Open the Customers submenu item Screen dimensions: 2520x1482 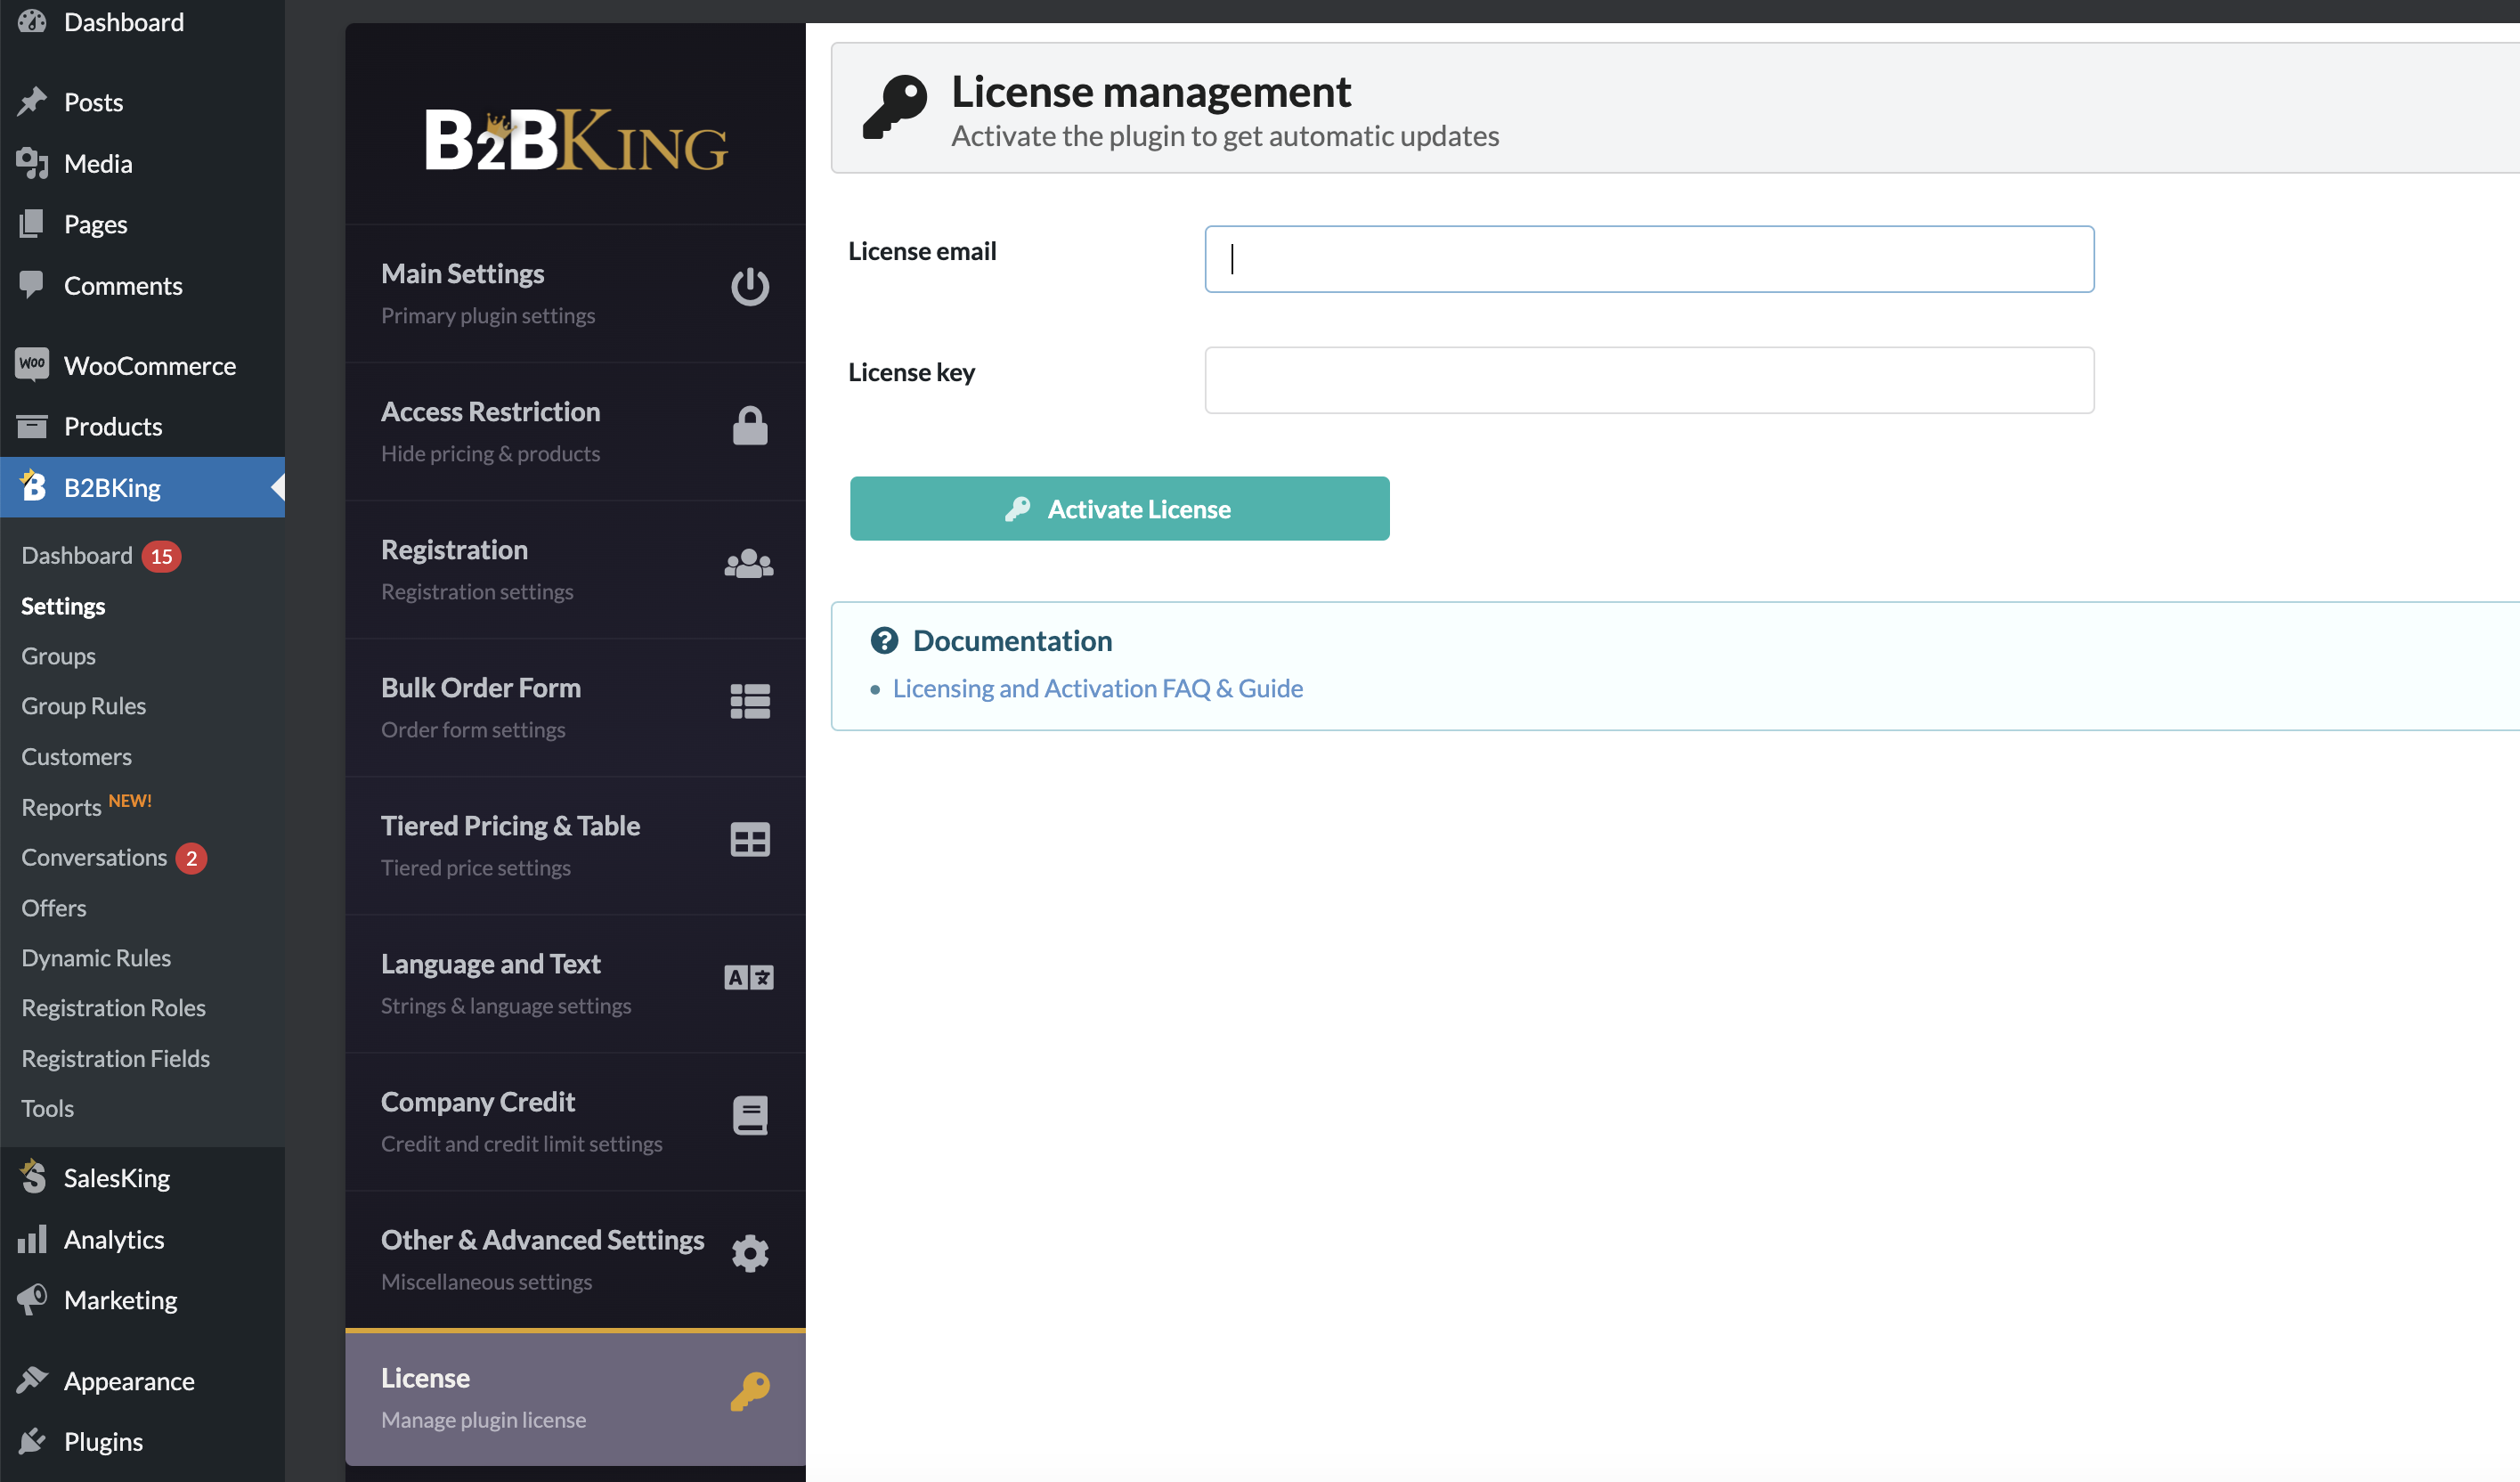pos(77,756)
